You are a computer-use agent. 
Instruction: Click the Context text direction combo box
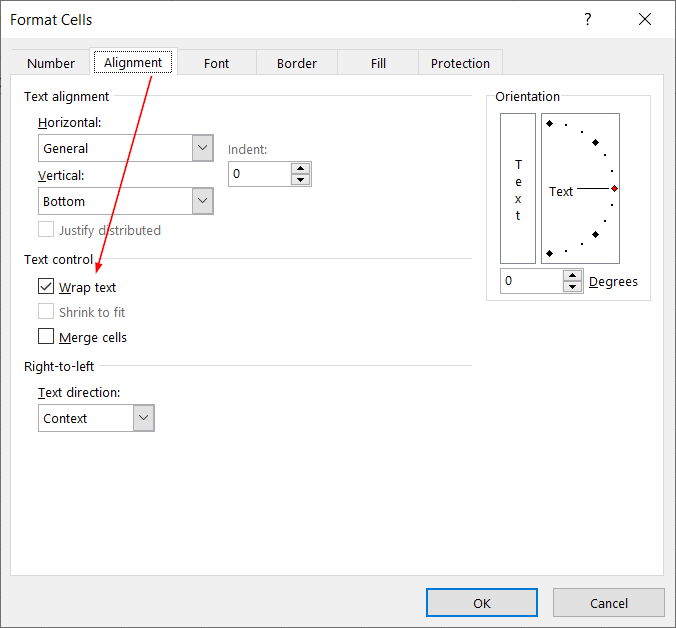coord(96,418)
